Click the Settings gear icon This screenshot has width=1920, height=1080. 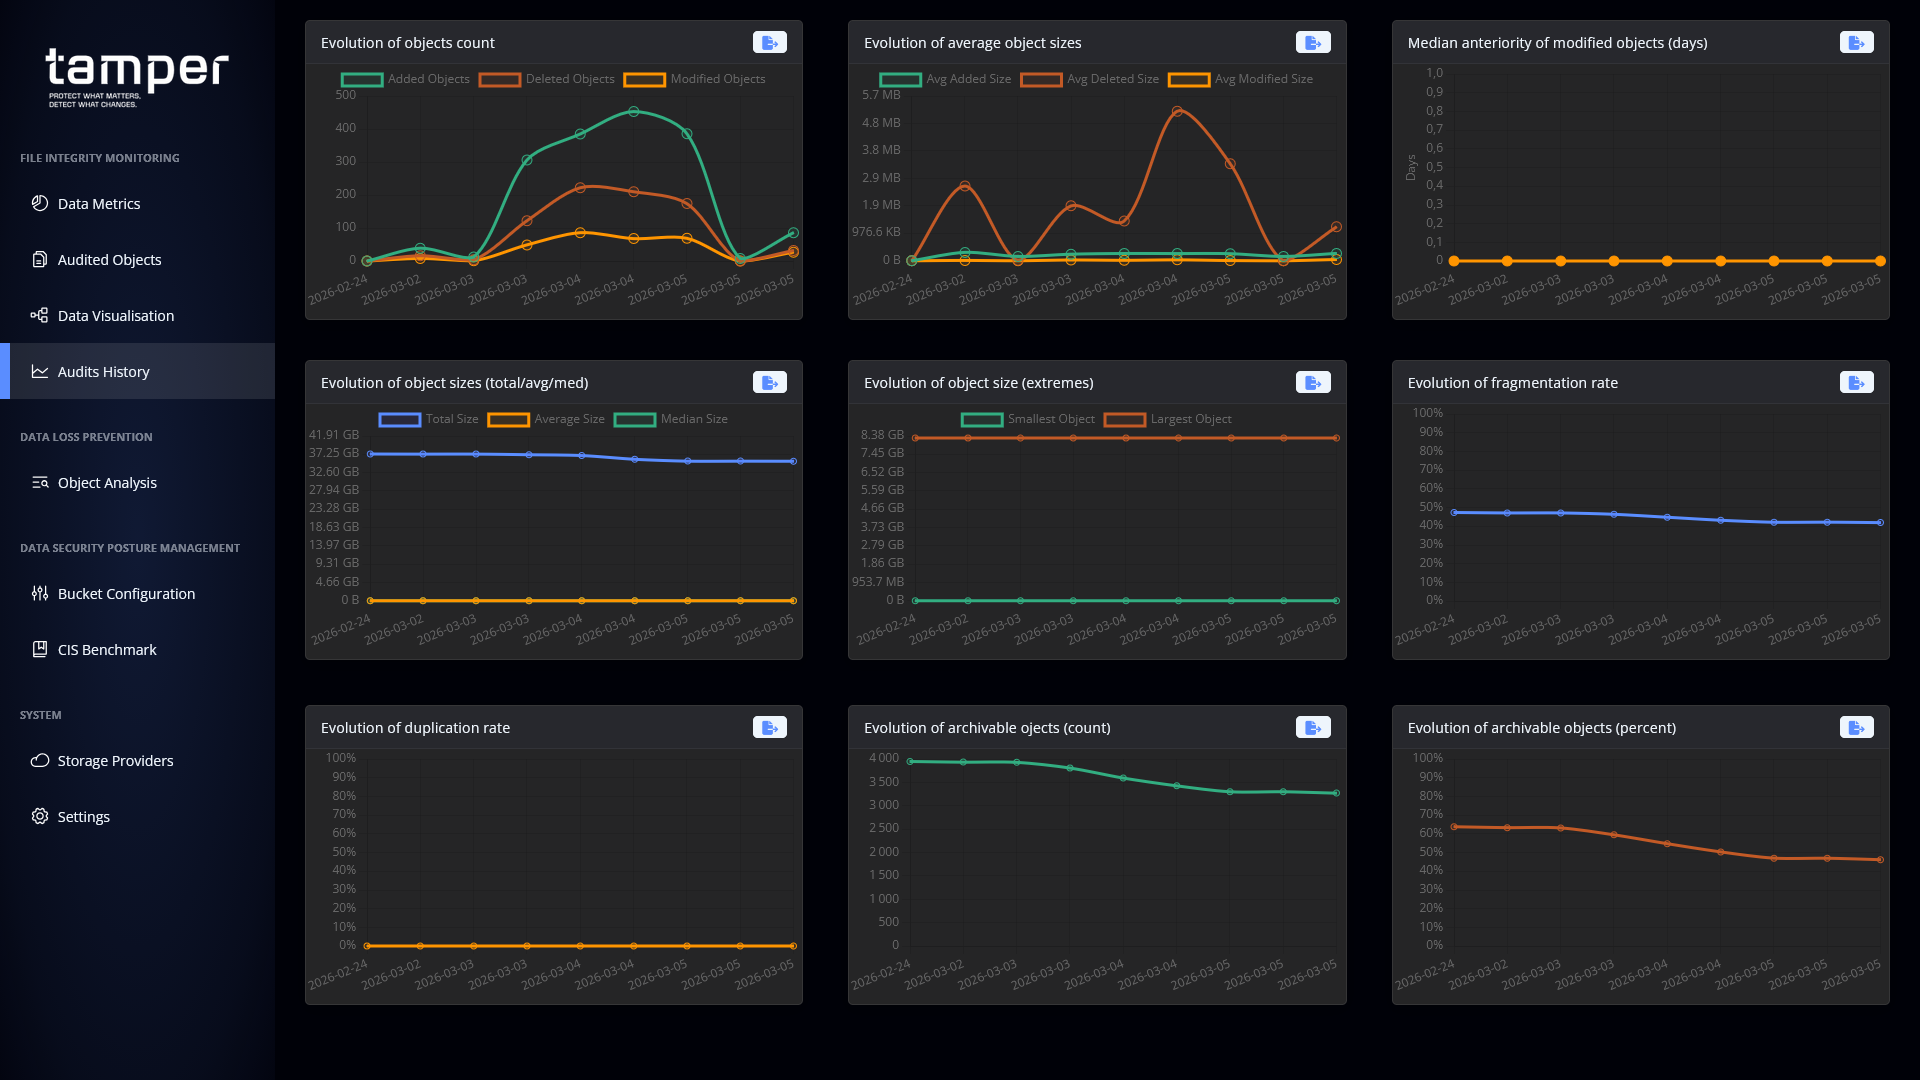point(40,816)
